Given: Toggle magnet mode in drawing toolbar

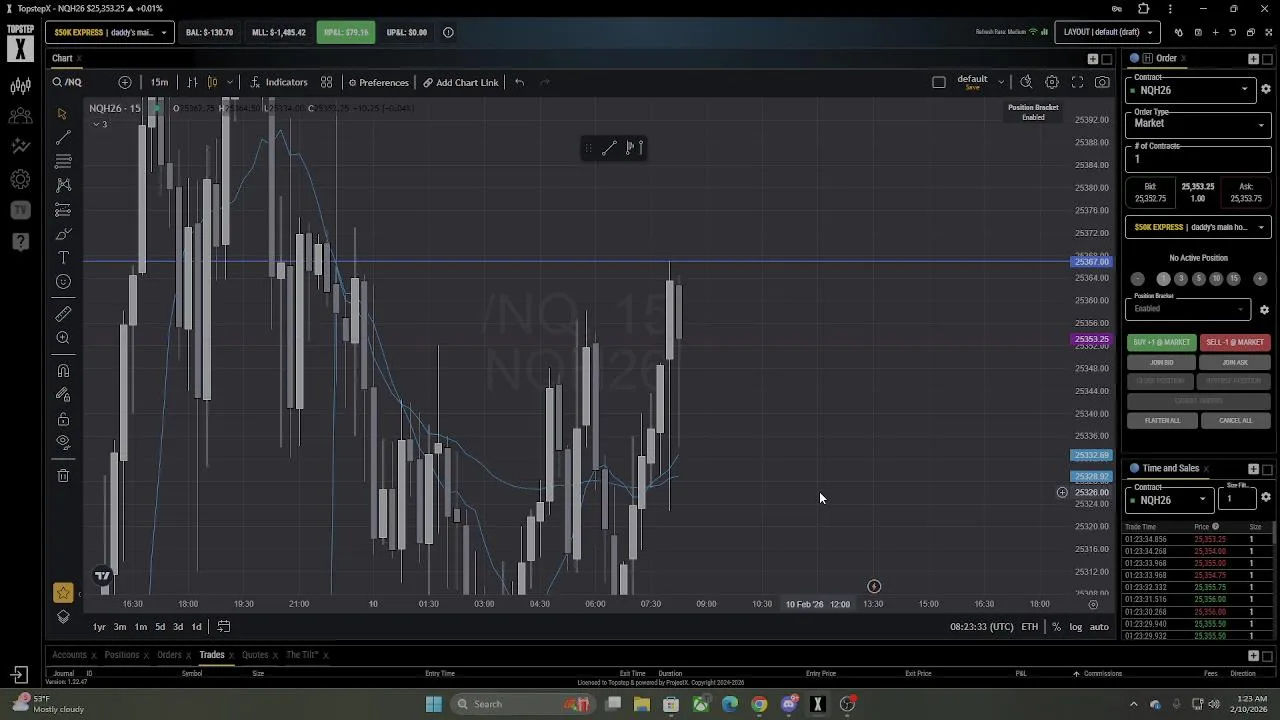Looking at the screenshot, I should (63, 371).
